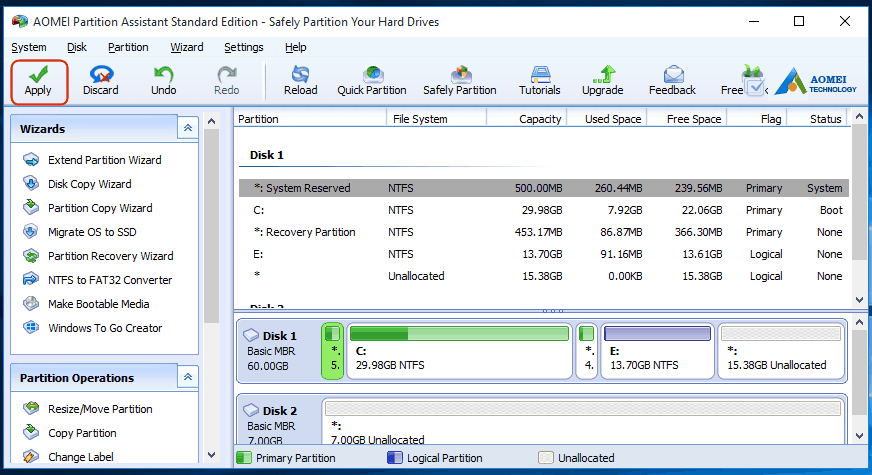
Task: Collapse the Wizards panel
Action: click(x=188, y=128)
